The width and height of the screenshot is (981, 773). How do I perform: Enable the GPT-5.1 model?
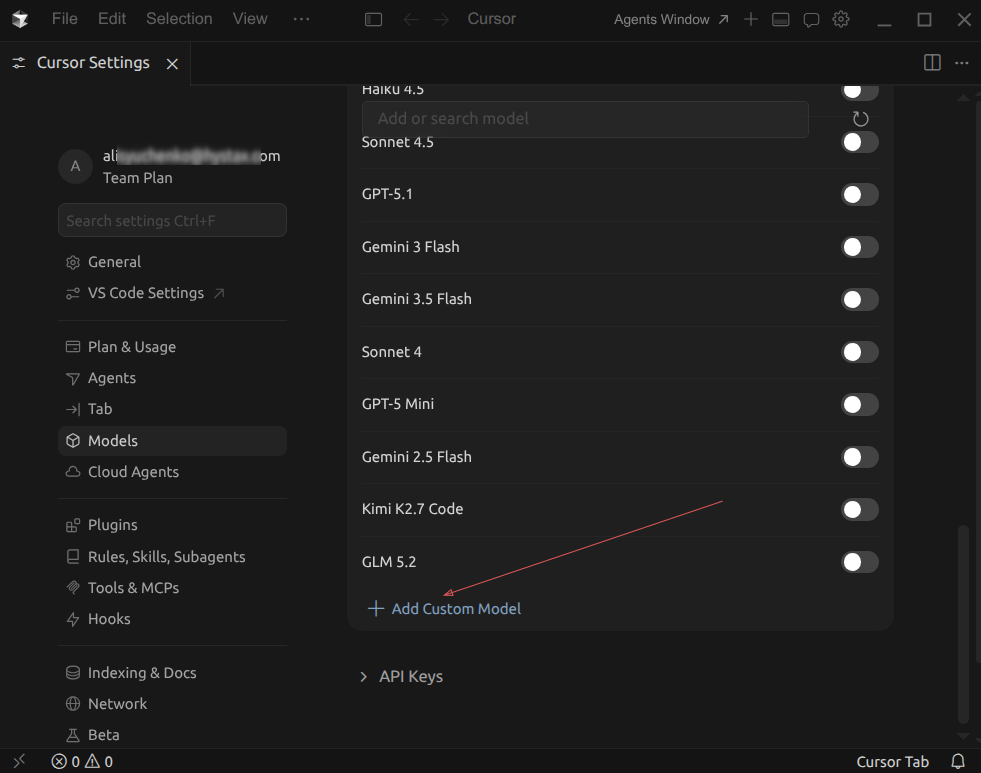coord(860,195)
